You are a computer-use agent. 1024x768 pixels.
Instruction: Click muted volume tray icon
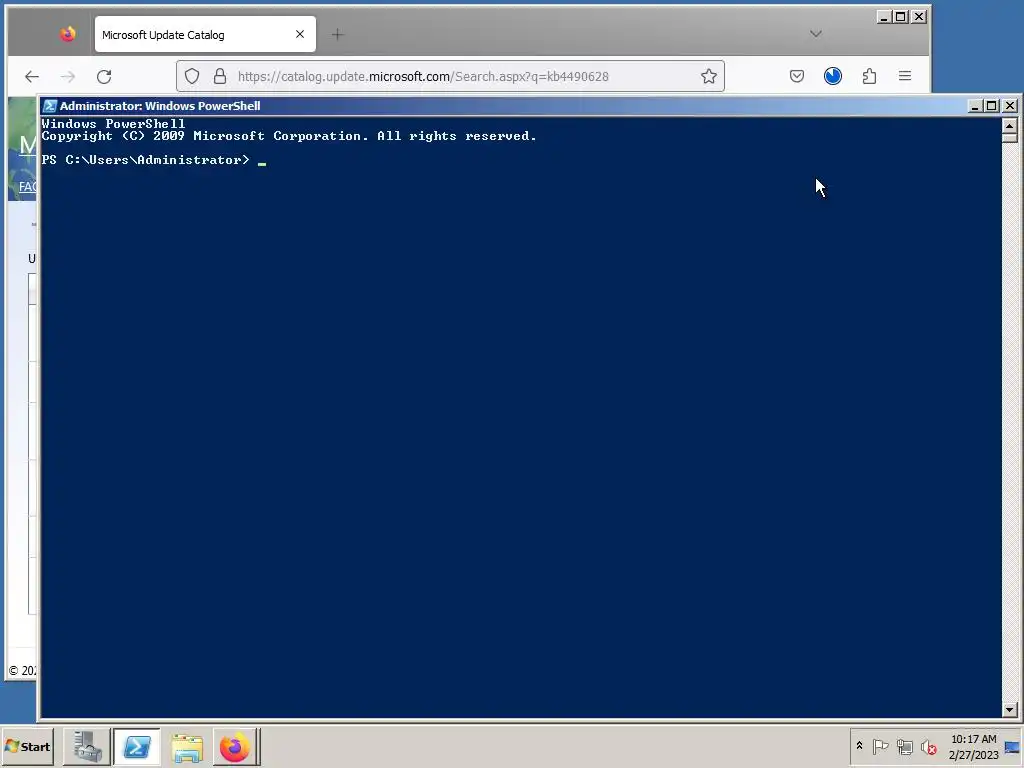[928, 746]
